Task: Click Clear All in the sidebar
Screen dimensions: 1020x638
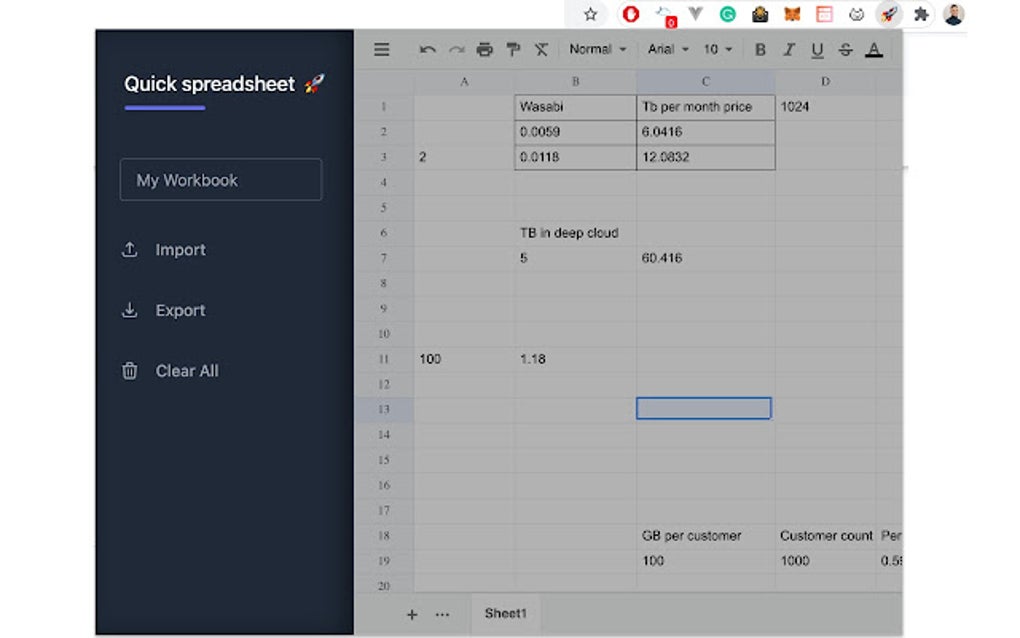Action: (186, 370)
